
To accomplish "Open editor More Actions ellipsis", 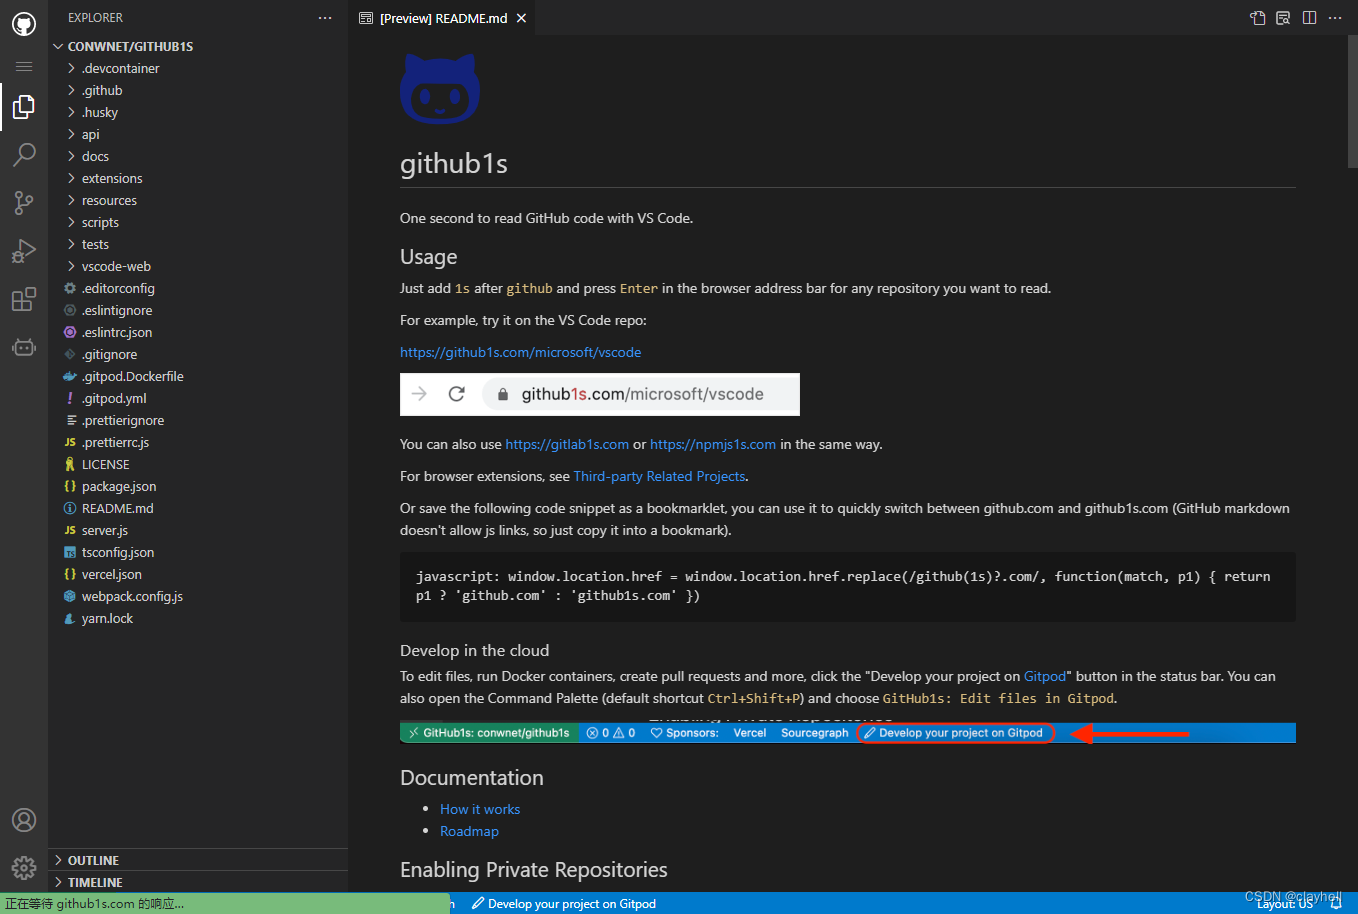I will click(1335, 18).
